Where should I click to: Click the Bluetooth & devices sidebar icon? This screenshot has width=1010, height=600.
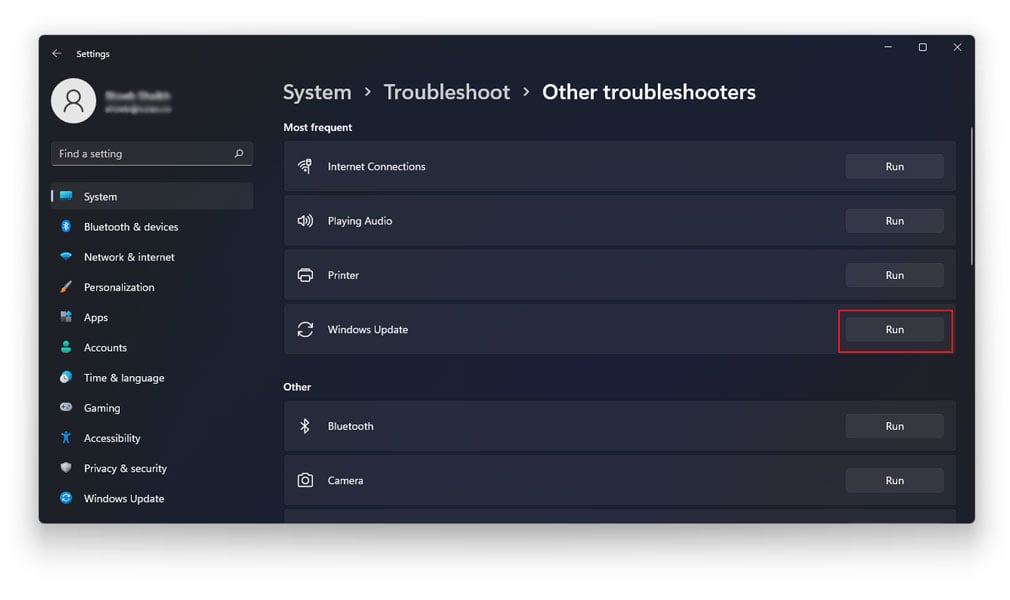66,226
